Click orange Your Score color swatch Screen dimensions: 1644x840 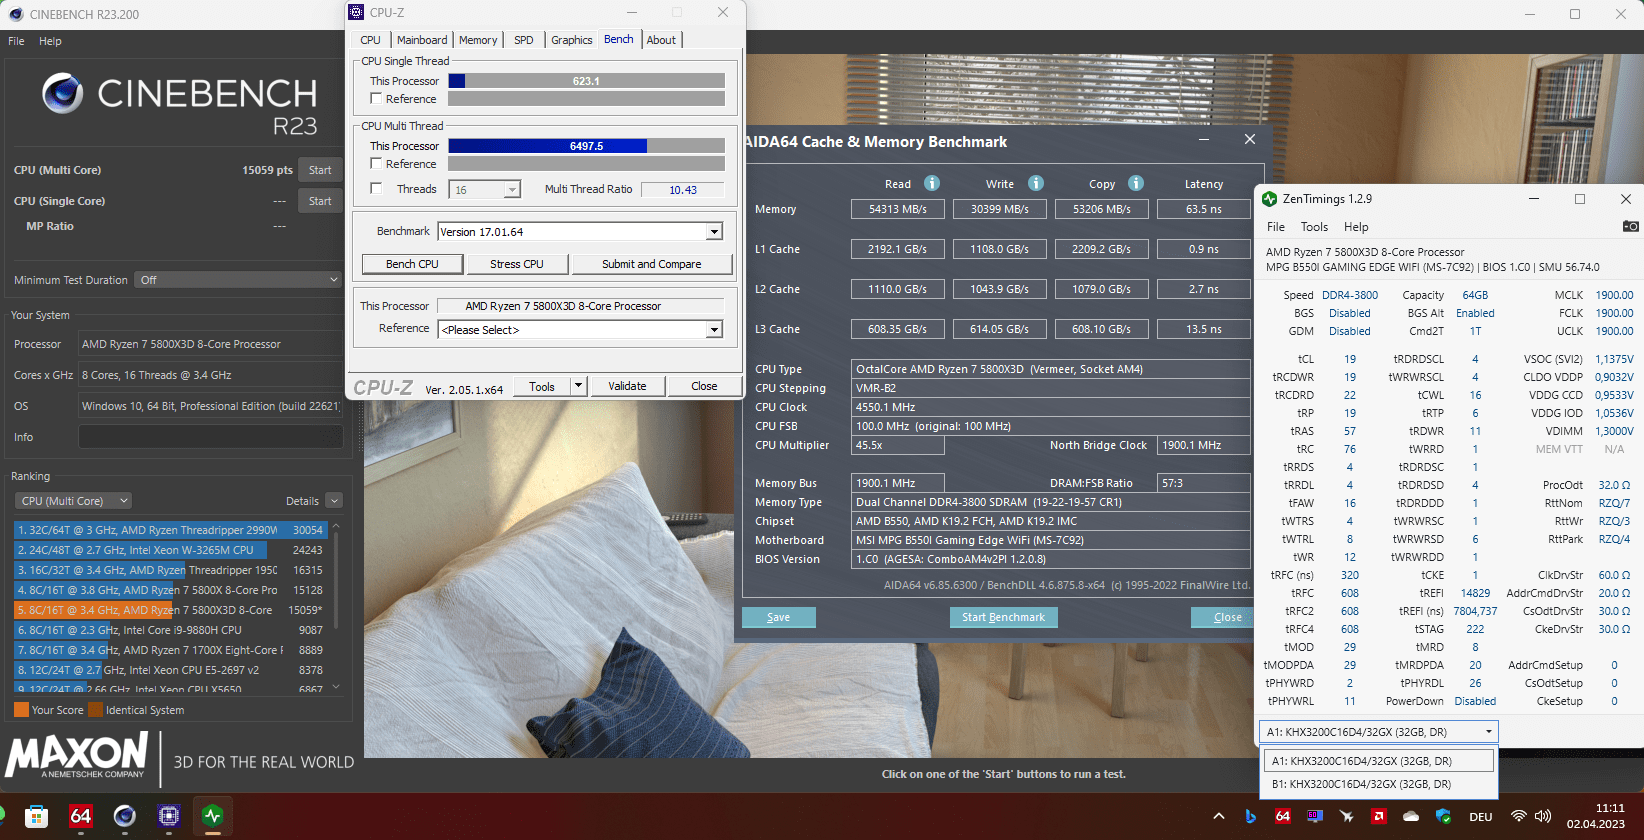(21, 710)
